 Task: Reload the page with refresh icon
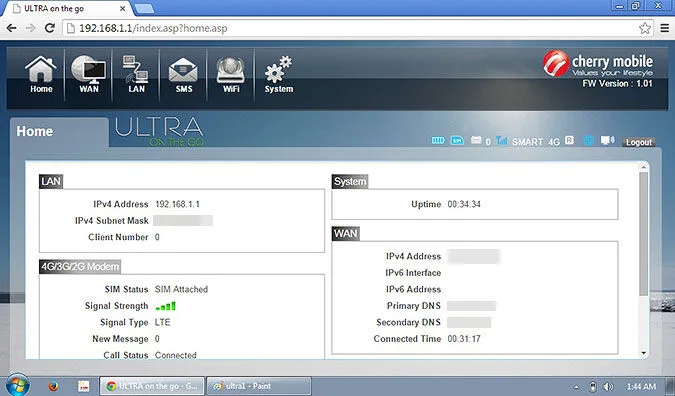(50, 28)
